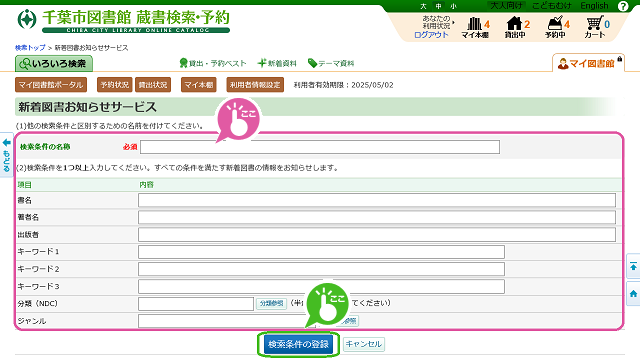
Task: Click the help question mark icon
Action: [623, 6]
